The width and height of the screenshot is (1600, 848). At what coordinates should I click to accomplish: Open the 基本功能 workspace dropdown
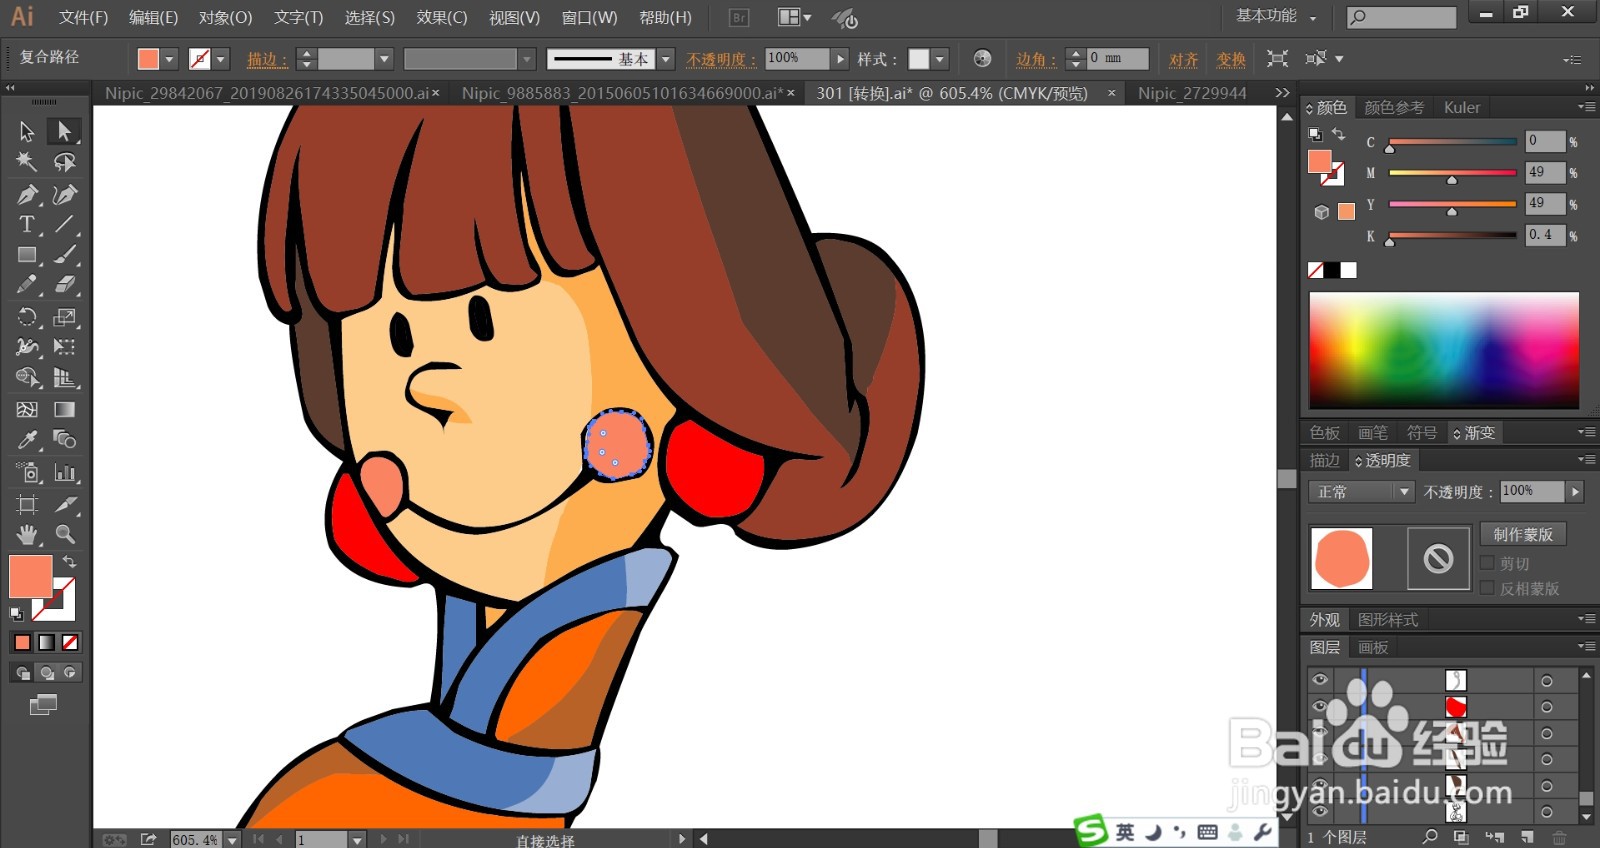pyautogui.click(x=1276, y=16)
